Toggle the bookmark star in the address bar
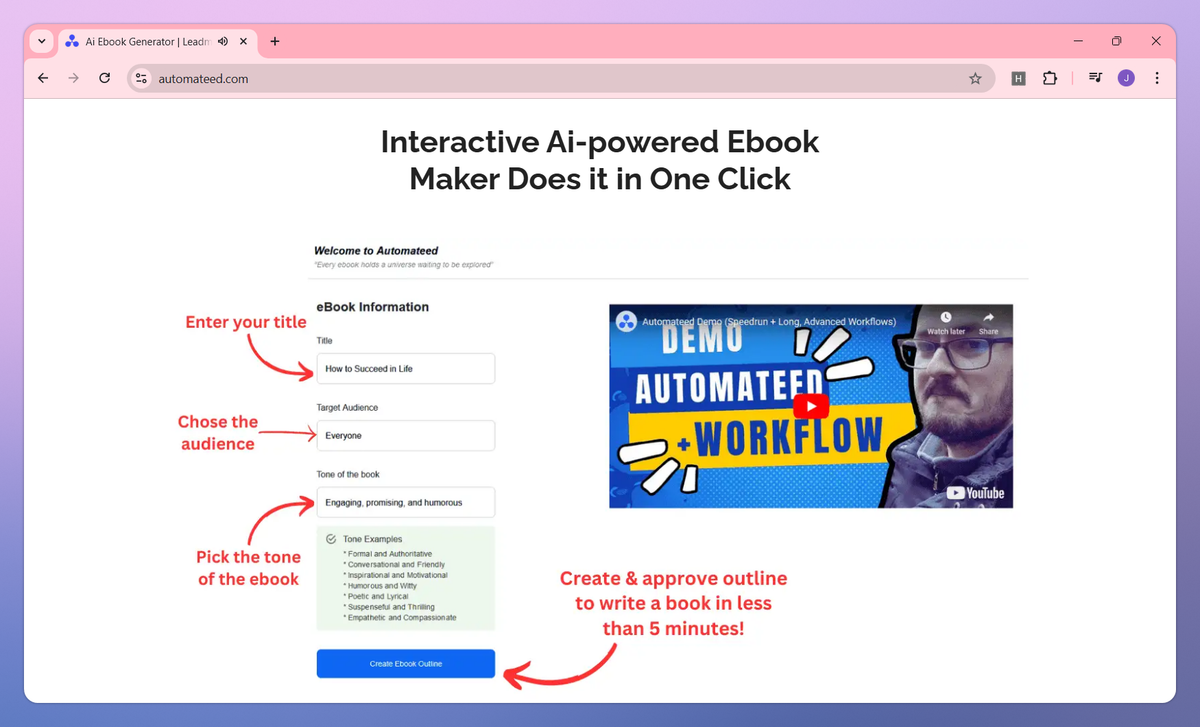1200x727 pixels. click(975, 77)
